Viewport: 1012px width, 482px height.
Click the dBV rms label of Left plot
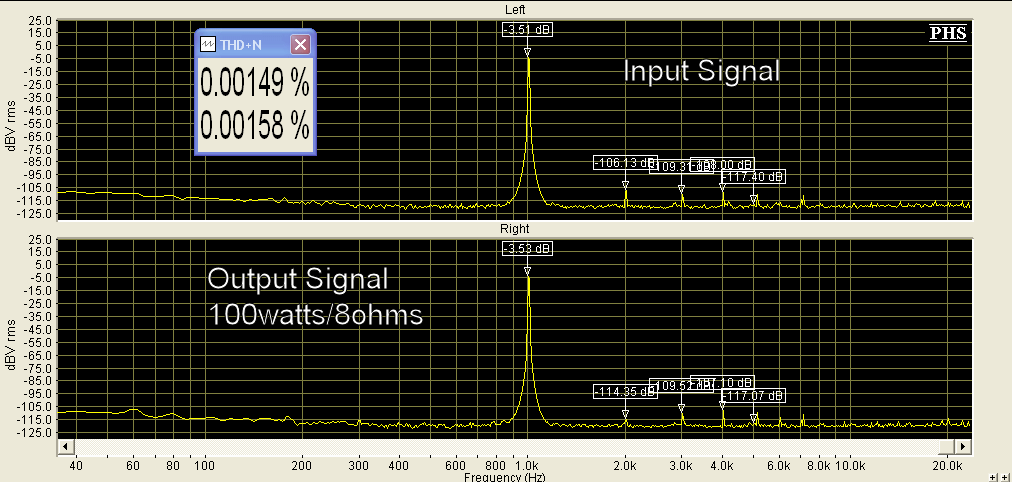click(9, 125)
